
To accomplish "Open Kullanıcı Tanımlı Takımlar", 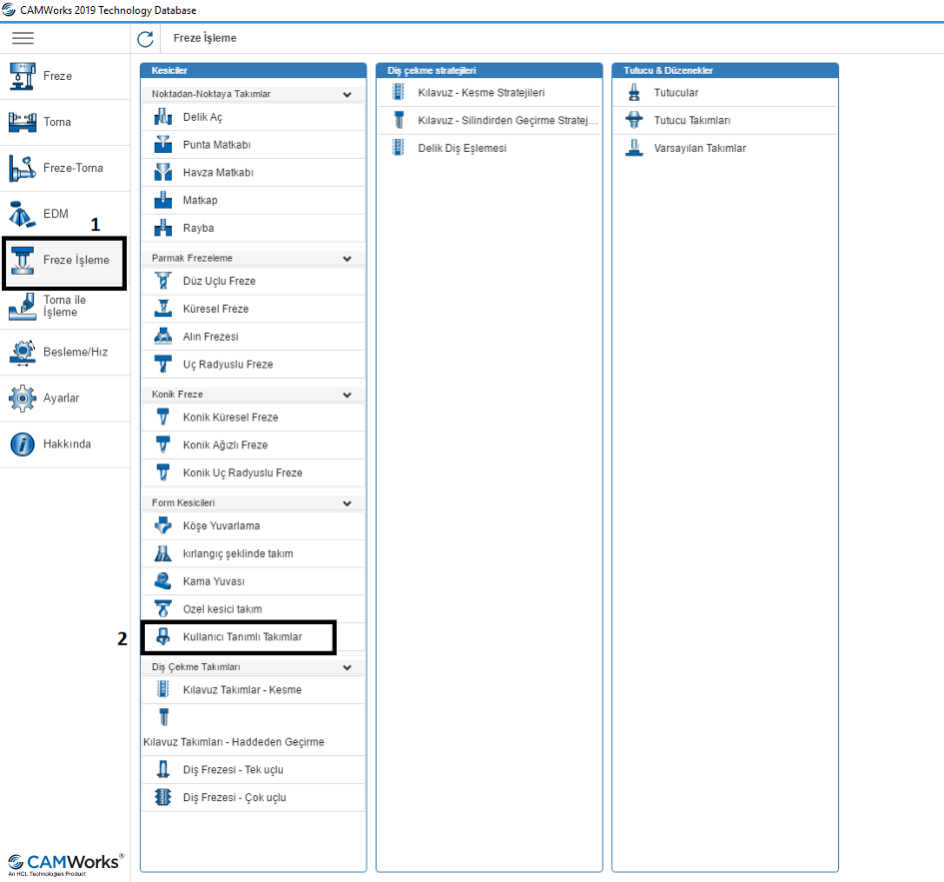I will [242, 636].
